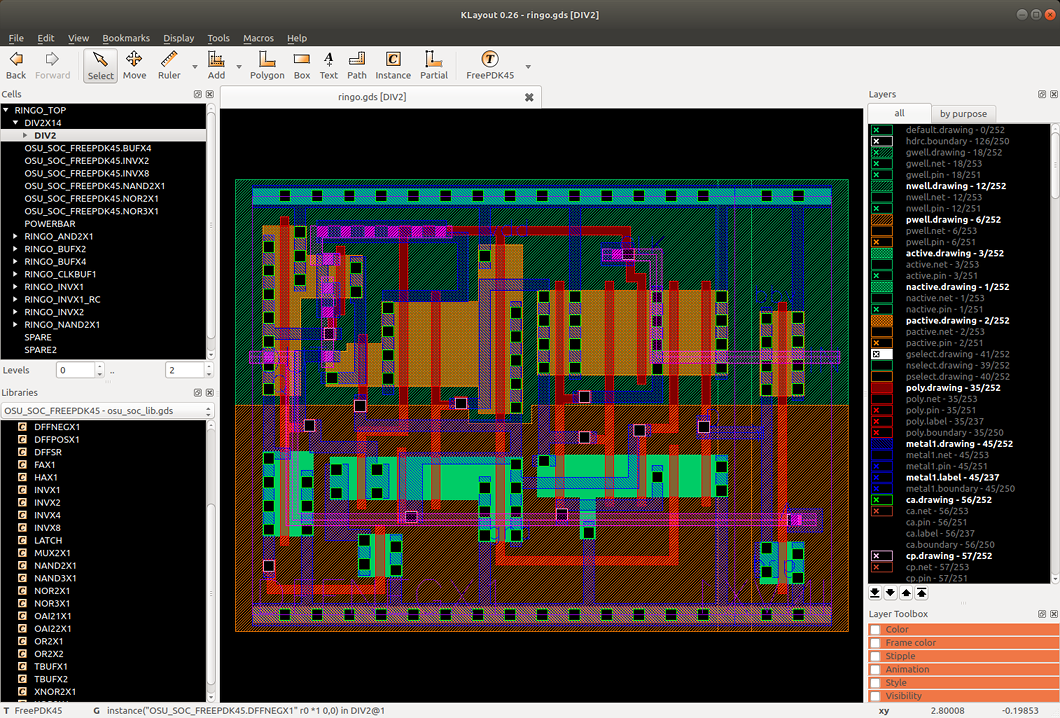The width and height of the screenshot is (1060, 718).
Task: Select the Path tool
Action: point(357,65)
